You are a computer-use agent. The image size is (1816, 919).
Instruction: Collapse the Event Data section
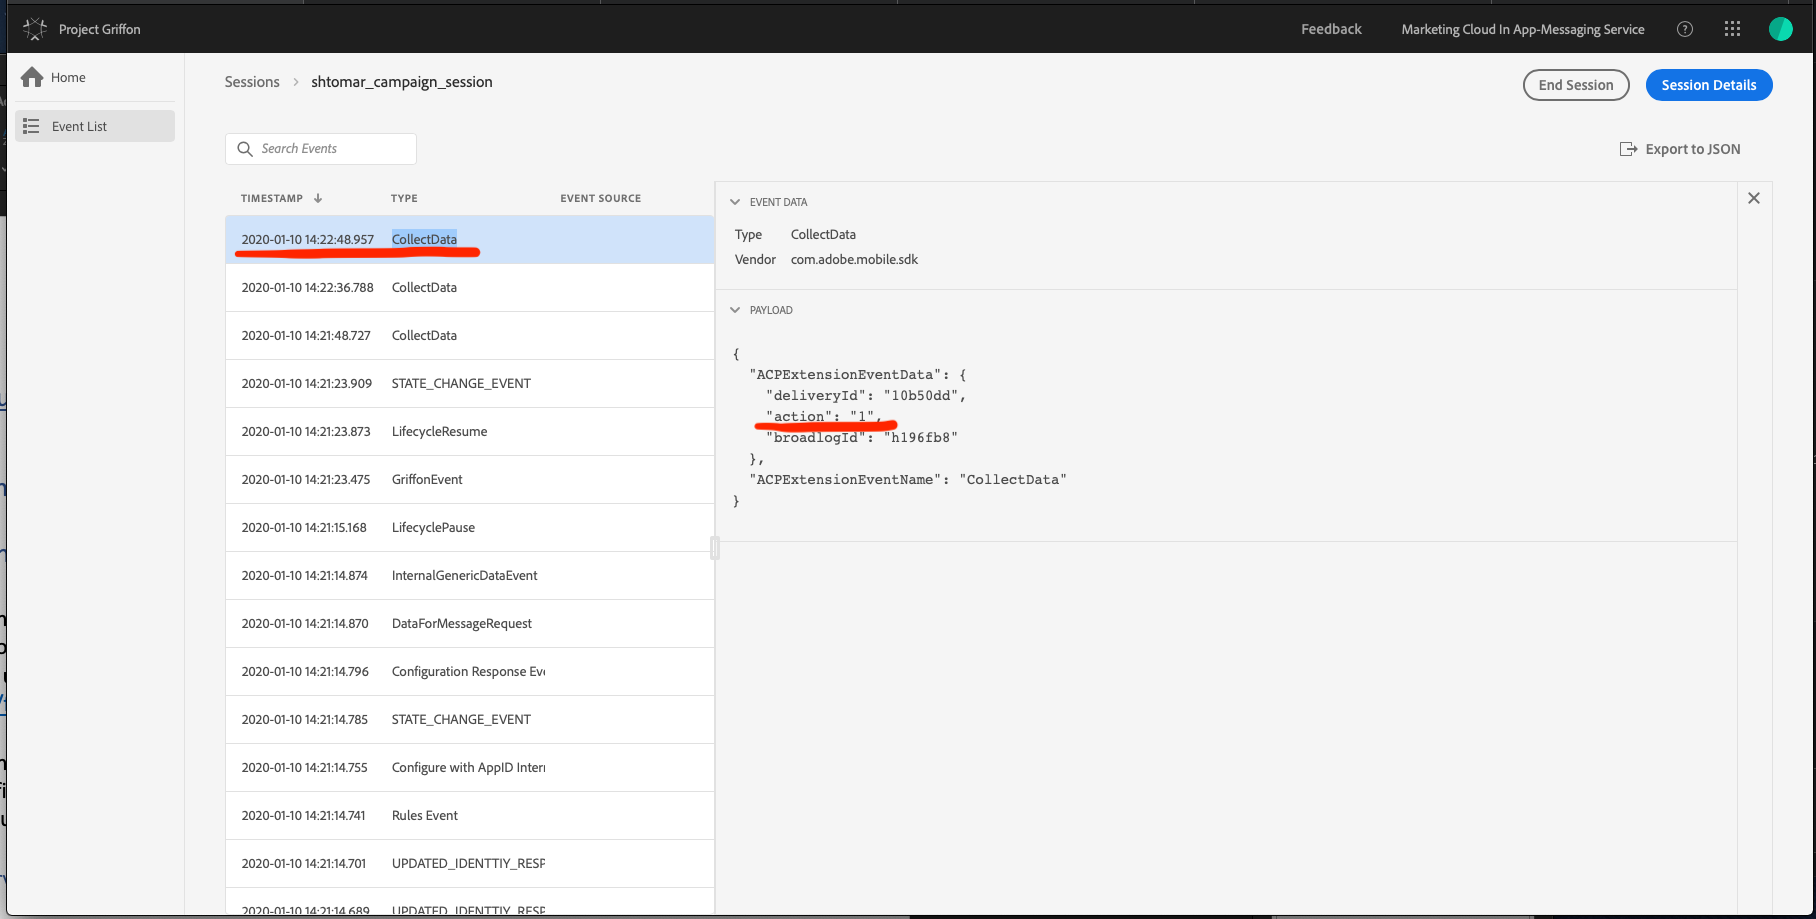coord(735,202)
